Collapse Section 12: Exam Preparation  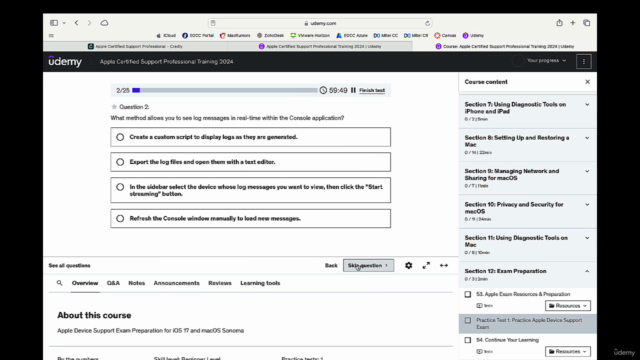(x=527, y=275)
